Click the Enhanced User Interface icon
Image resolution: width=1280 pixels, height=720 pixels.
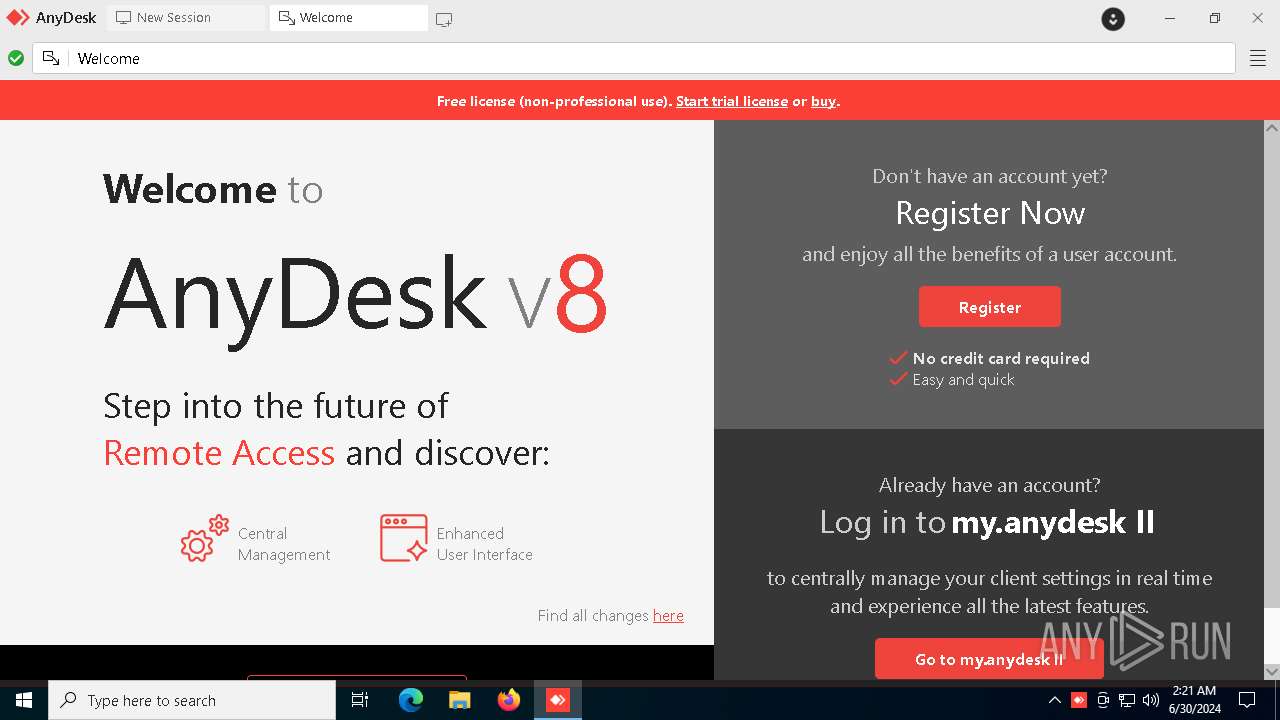404,538
